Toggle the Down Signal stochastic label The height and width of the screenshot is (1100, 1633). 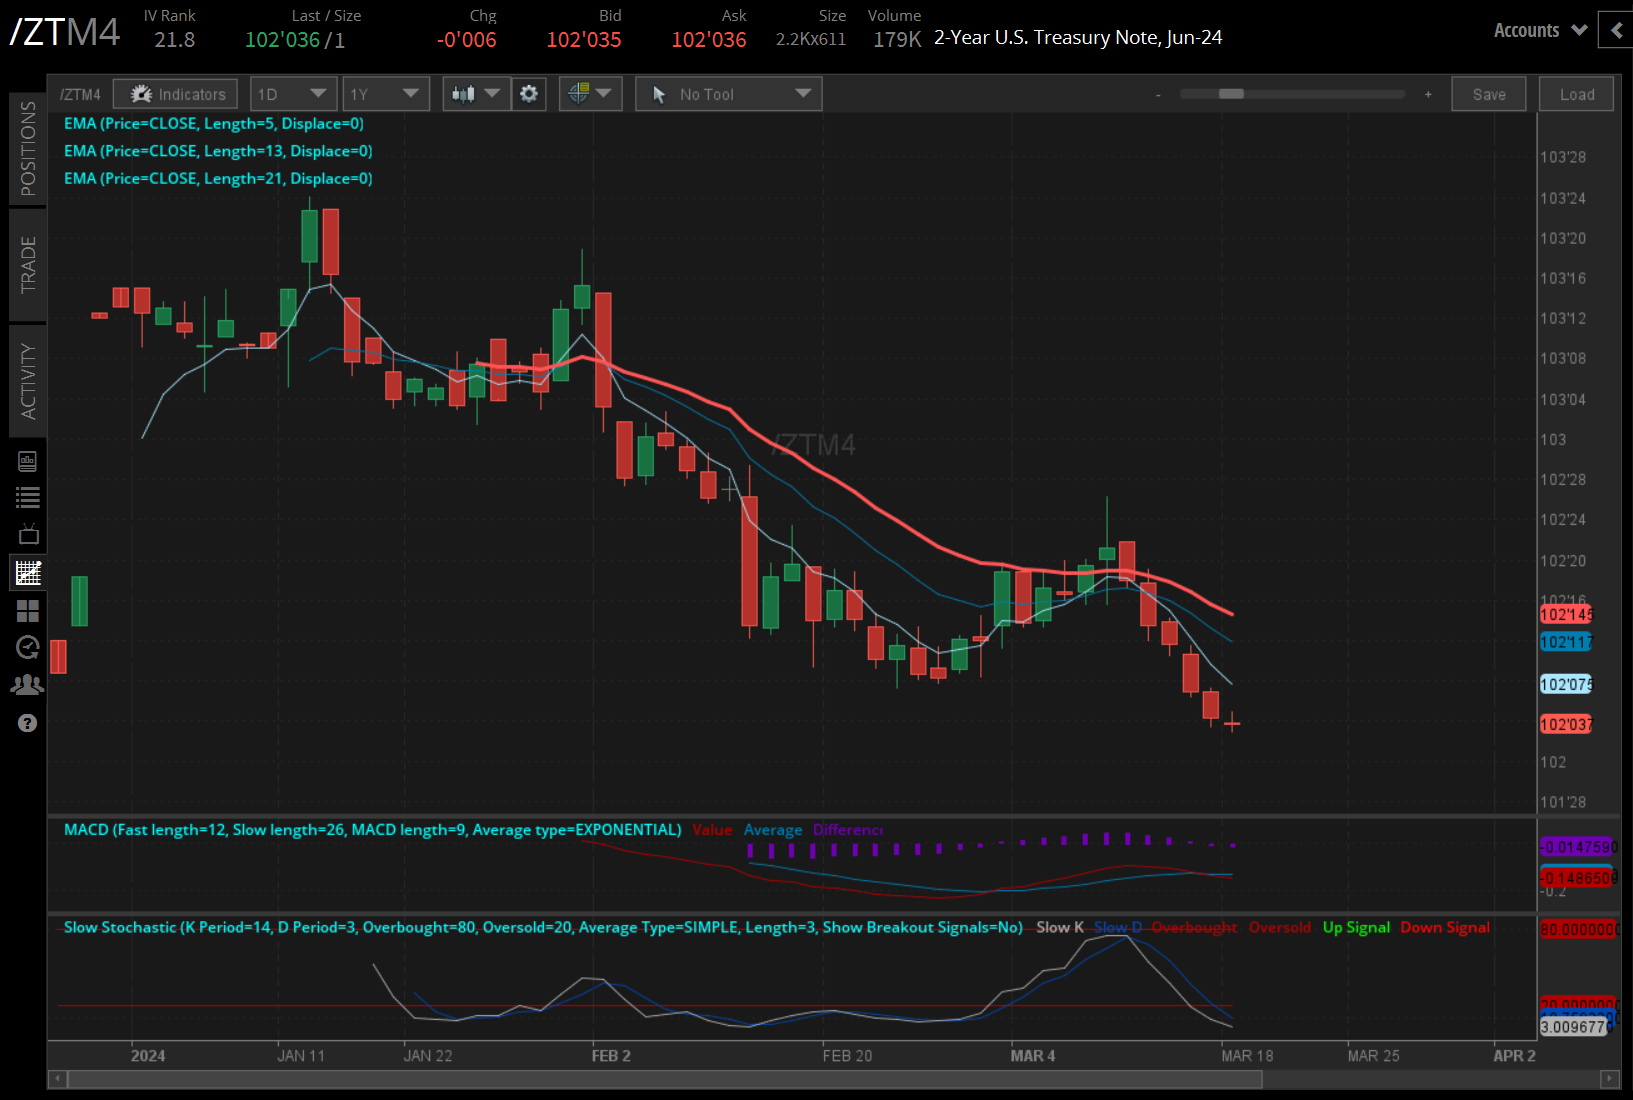click(x=1444, y=927)
